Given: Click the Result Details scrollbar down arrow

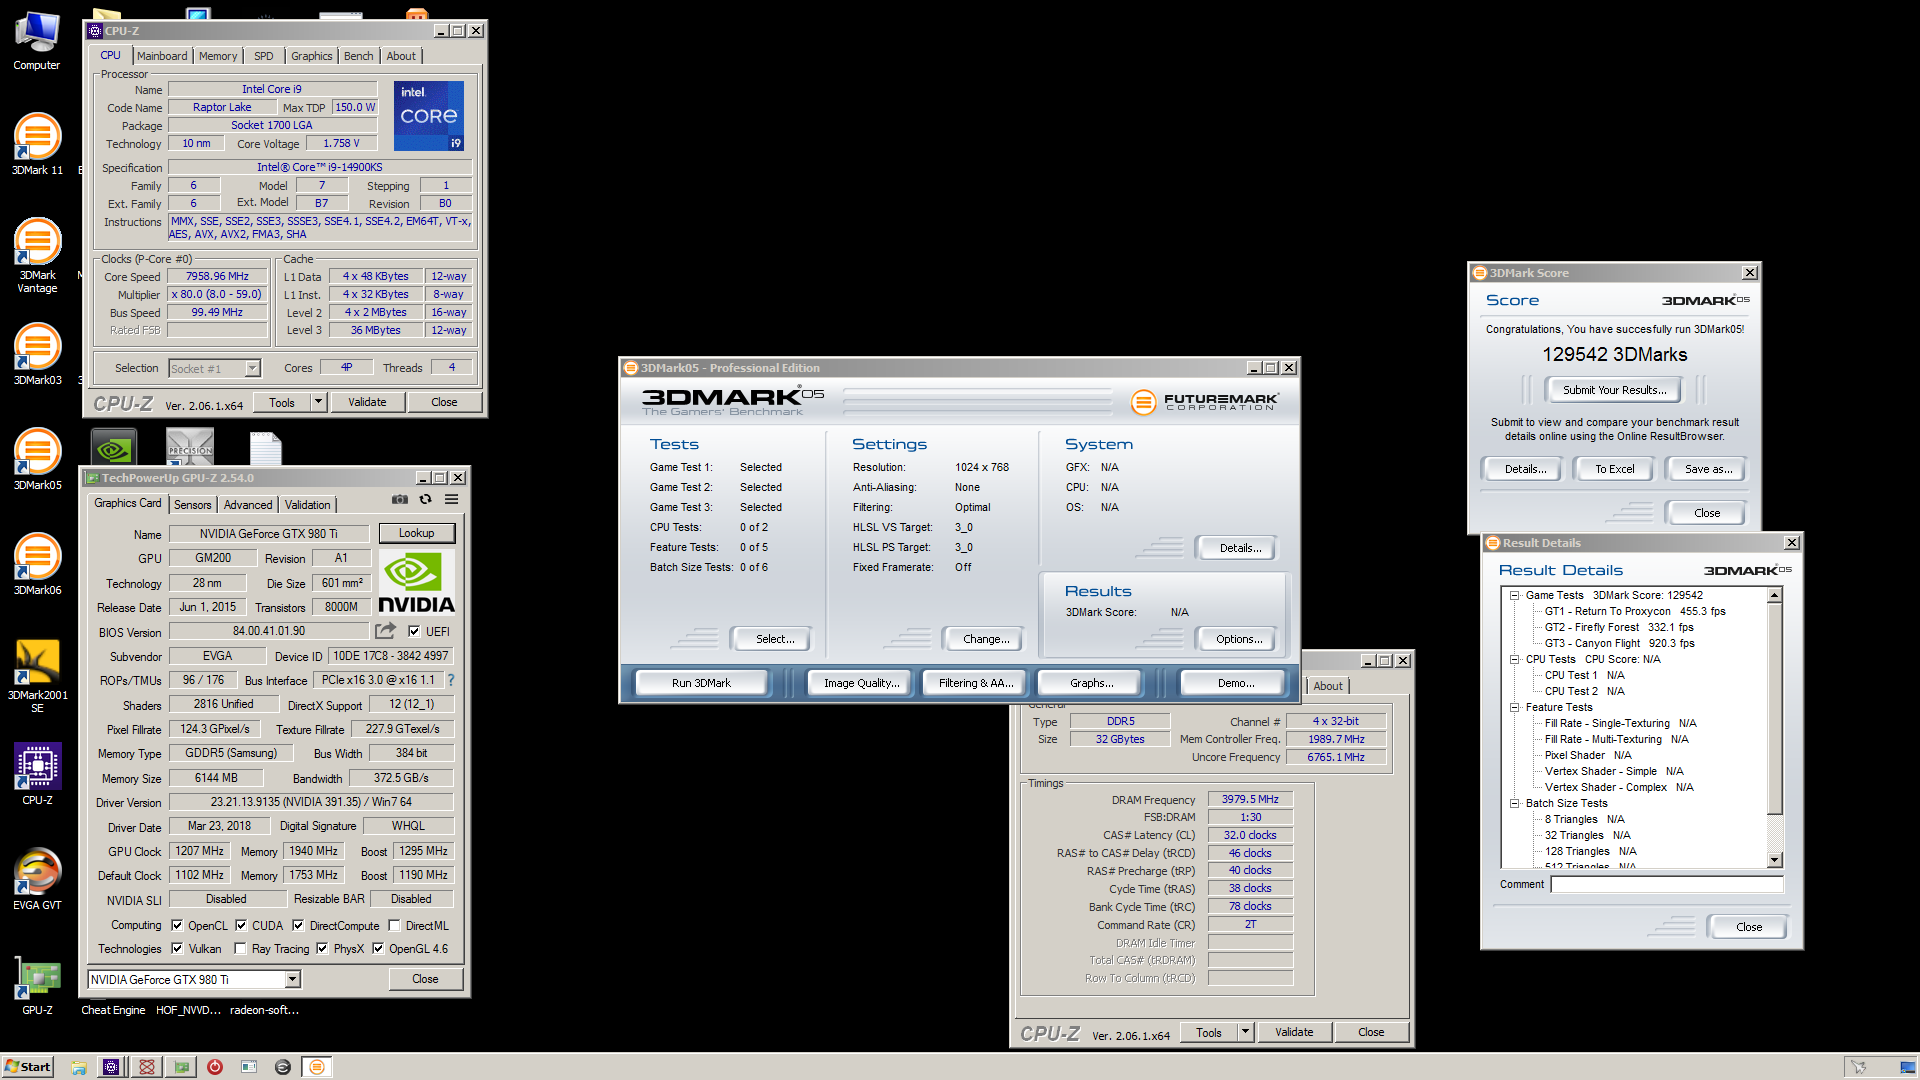Looking at the screenshot, I should (x=1775, y=860).
